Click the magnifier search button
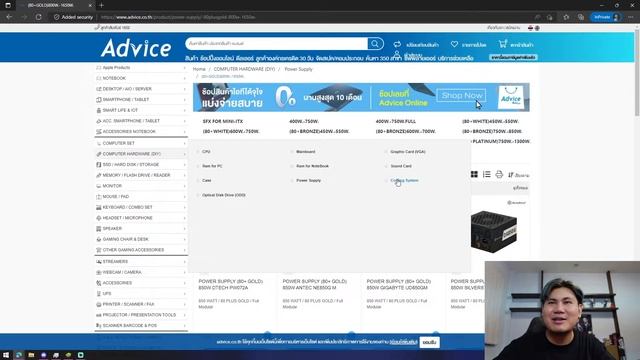640x360 pixels. [375, 44]
